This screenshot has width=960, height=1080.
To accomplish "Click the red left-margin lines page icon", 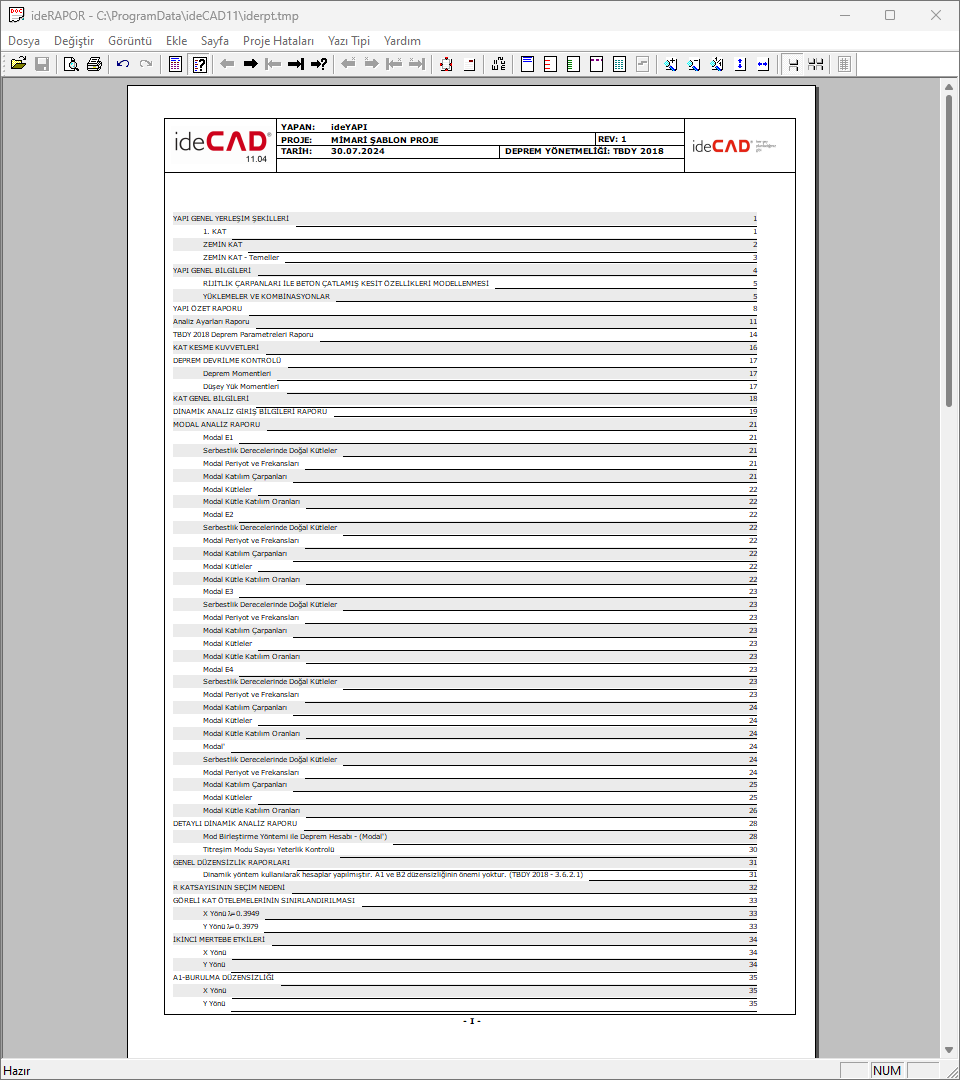I will pyautogui.click(x=550, y=64).
